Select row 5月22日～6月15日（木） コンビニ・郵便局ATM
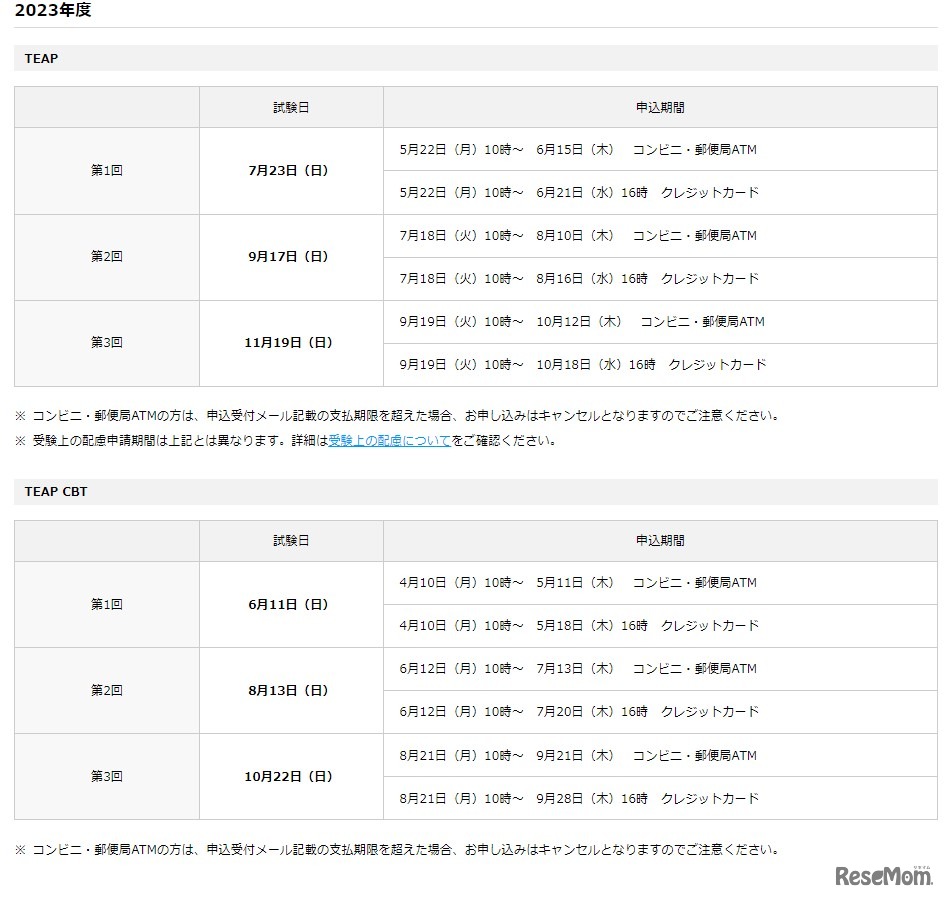Viewport: 946px width, 899px height. (661, 149)
